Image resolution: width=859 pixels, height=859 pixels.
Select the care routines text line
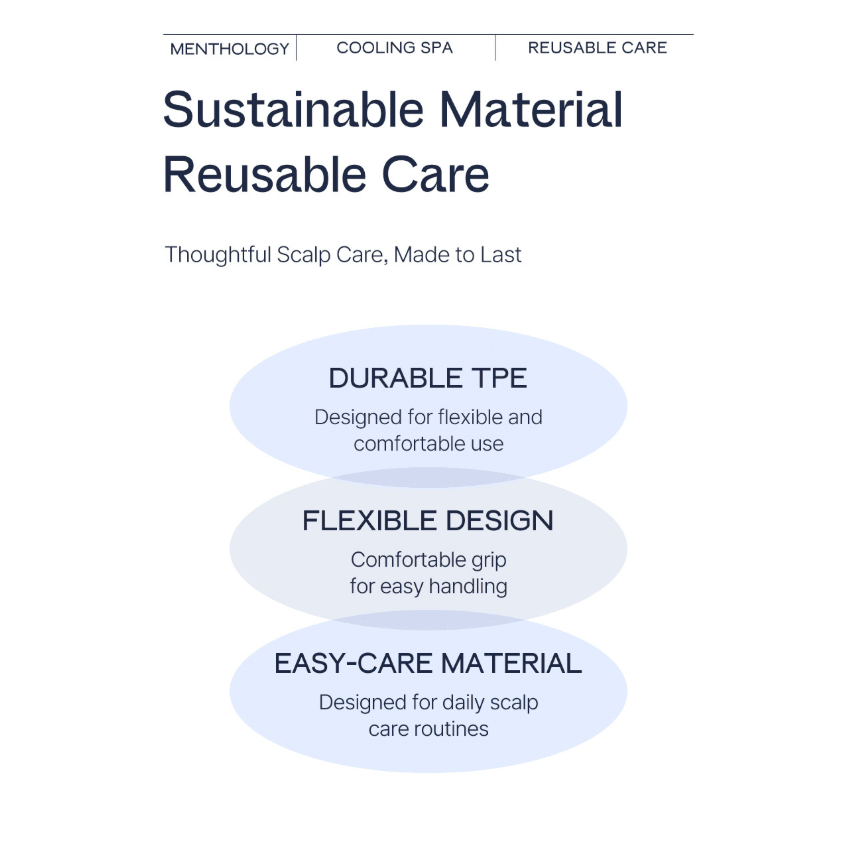(x=428, y=729)
